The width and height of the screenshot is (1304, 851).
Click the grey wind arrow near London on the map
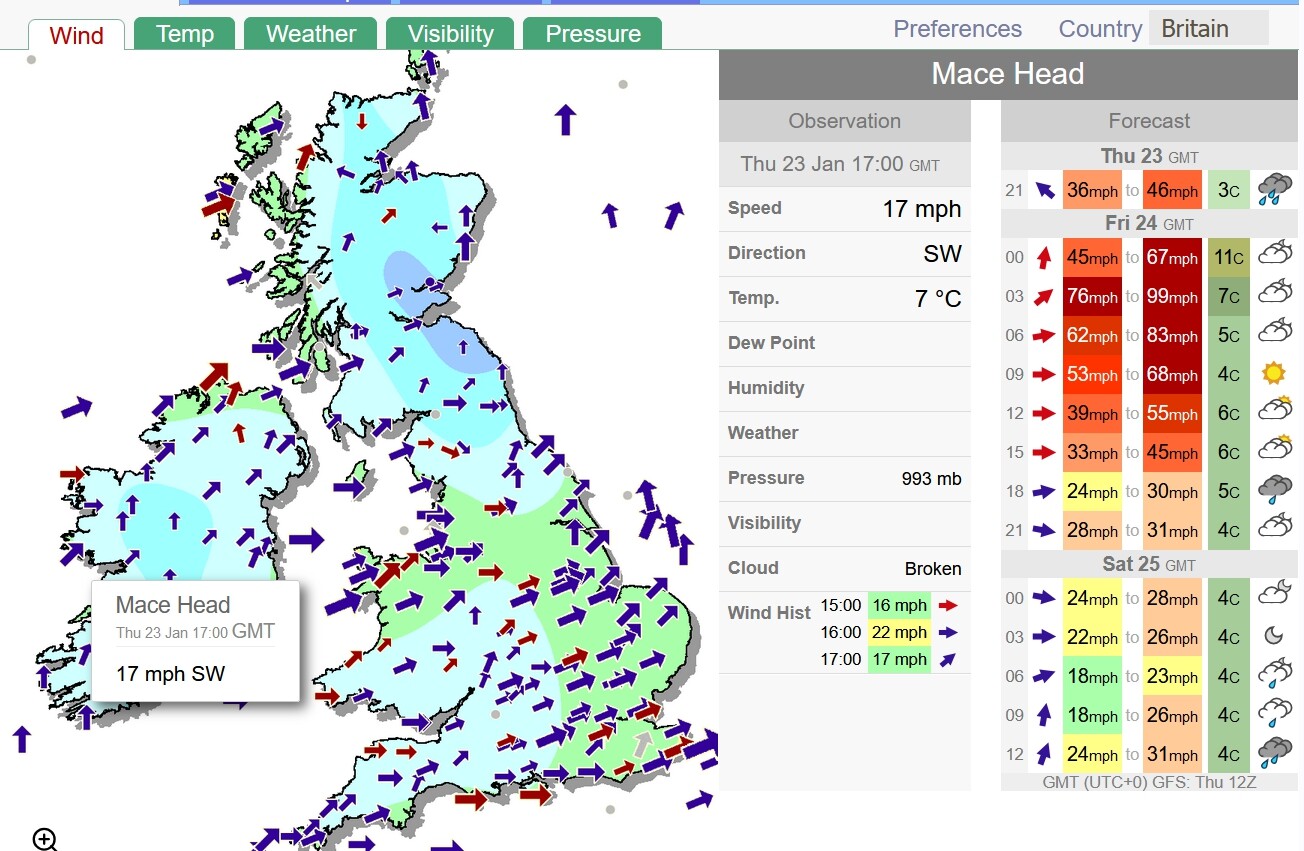point(641,745)
